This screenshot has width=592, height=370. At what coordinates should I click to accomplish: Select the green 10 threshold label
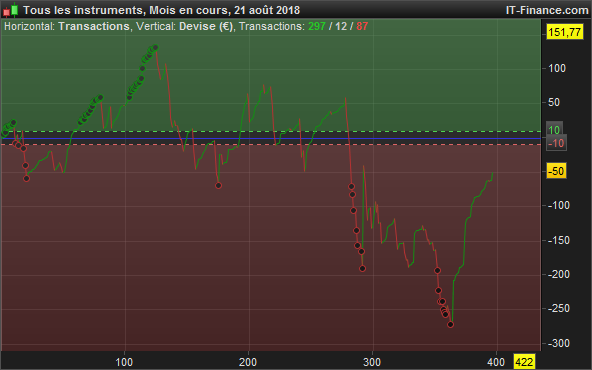click(554, 130)
